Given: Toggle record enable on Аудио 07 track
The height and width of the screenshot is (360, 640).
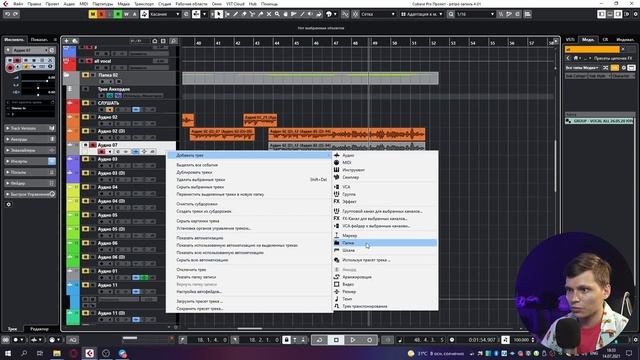Looking at the screenshot, I should click(102, 151).
